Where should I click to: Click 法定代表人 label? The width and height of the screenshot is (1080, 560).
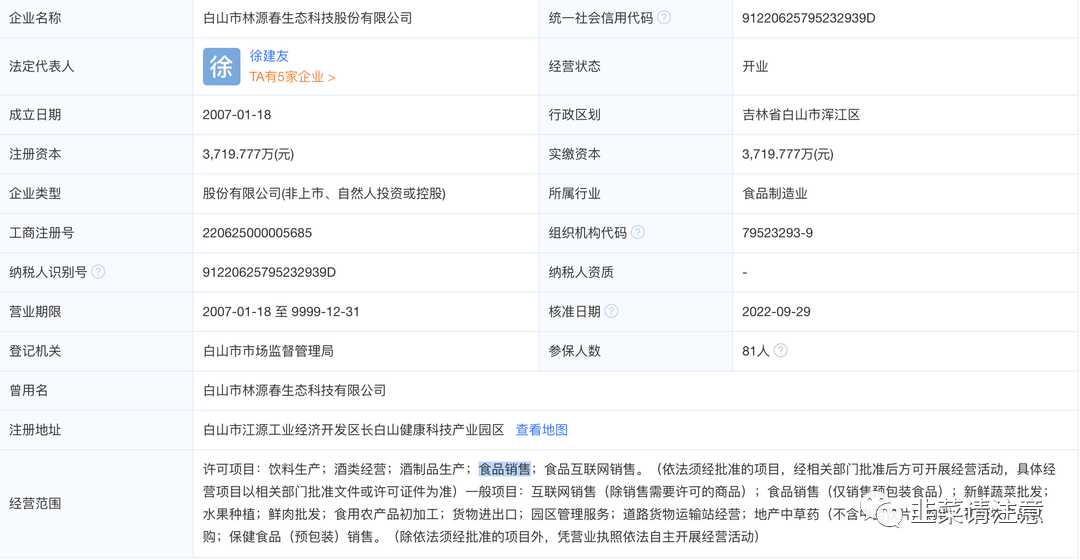point(41,67)
